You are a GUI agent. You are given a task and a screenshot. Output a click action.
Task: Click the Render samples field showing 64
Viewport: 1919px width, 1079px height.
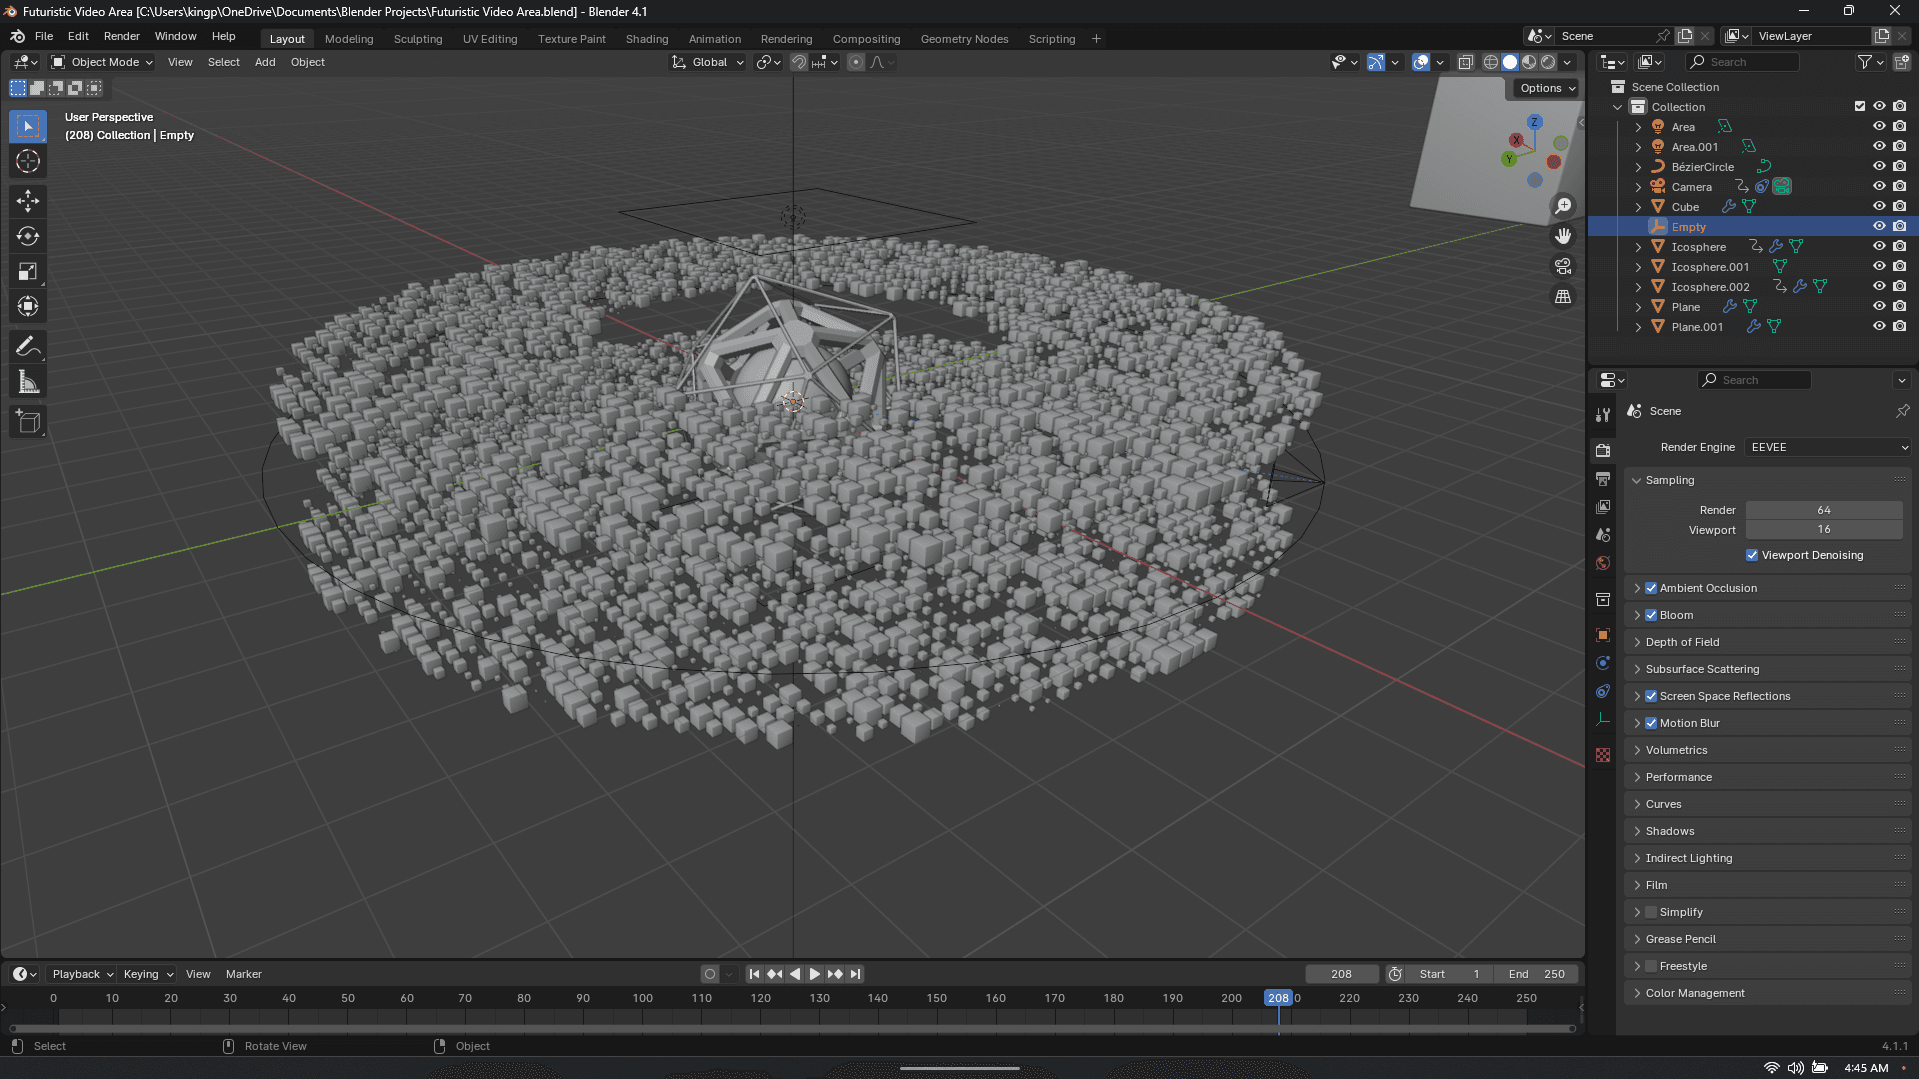click(1824, 511)
